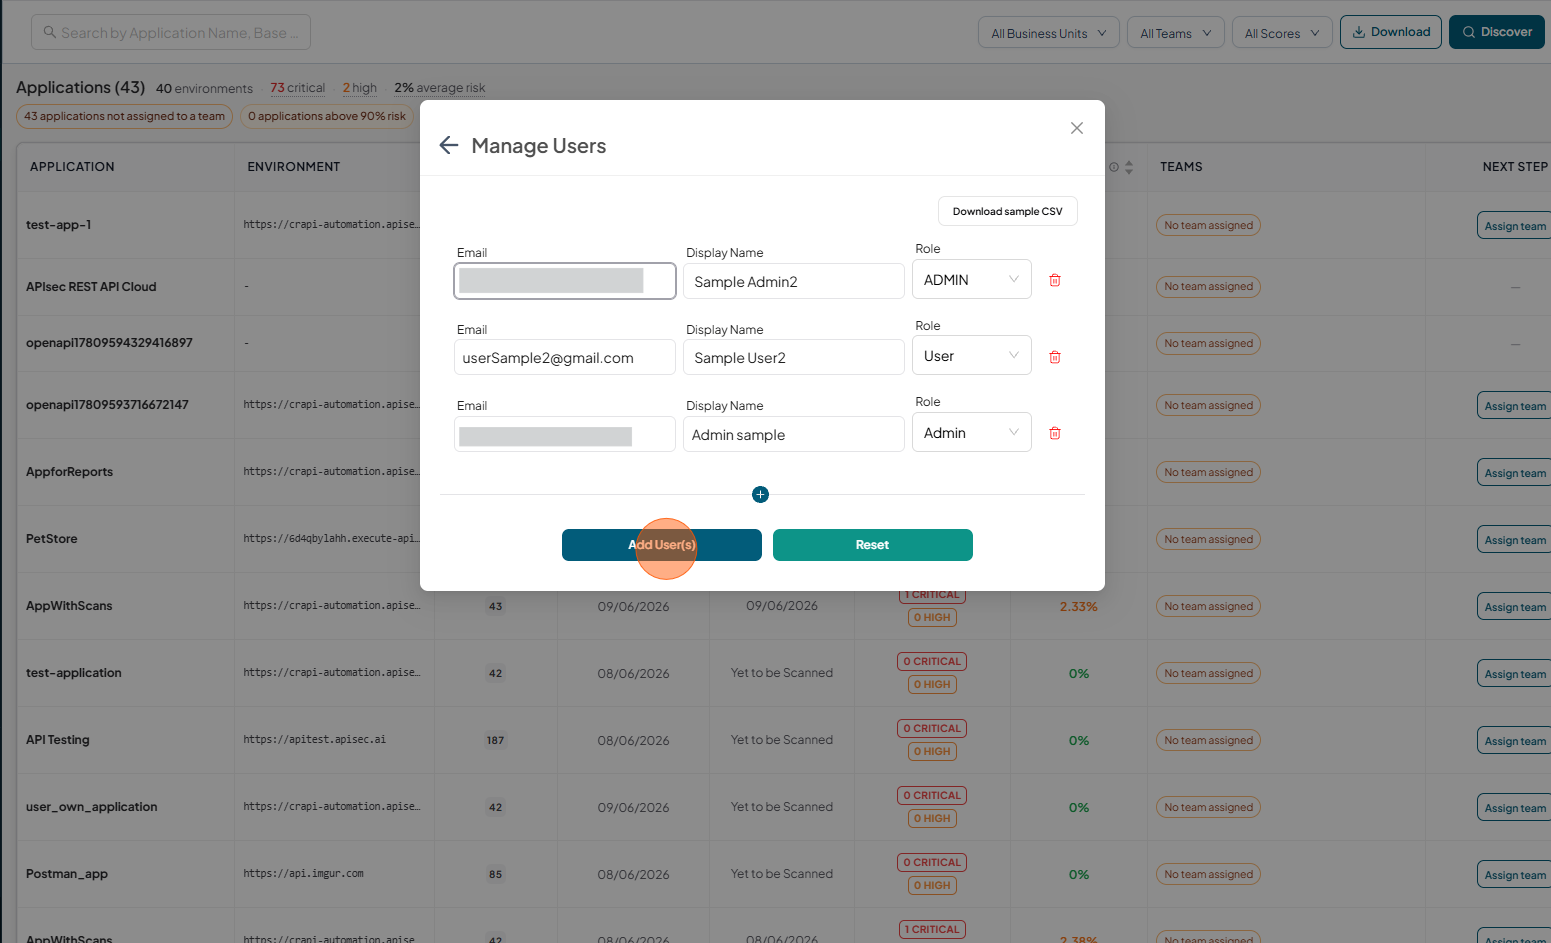Viewport: 1551px width, 943px height.
Task: Open the API Testing application row
Action: [x=58, y=740]
